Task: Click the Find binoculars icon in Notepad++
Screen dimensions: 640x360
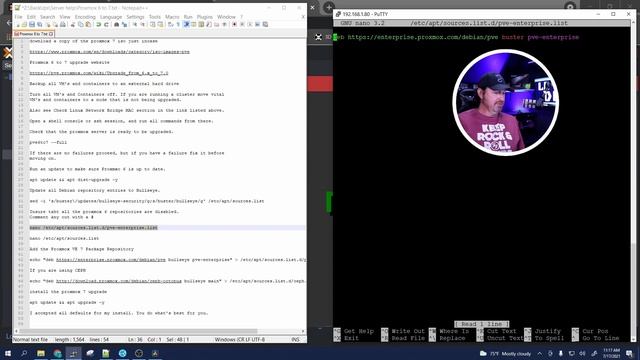Action: (x=116, y=24)
